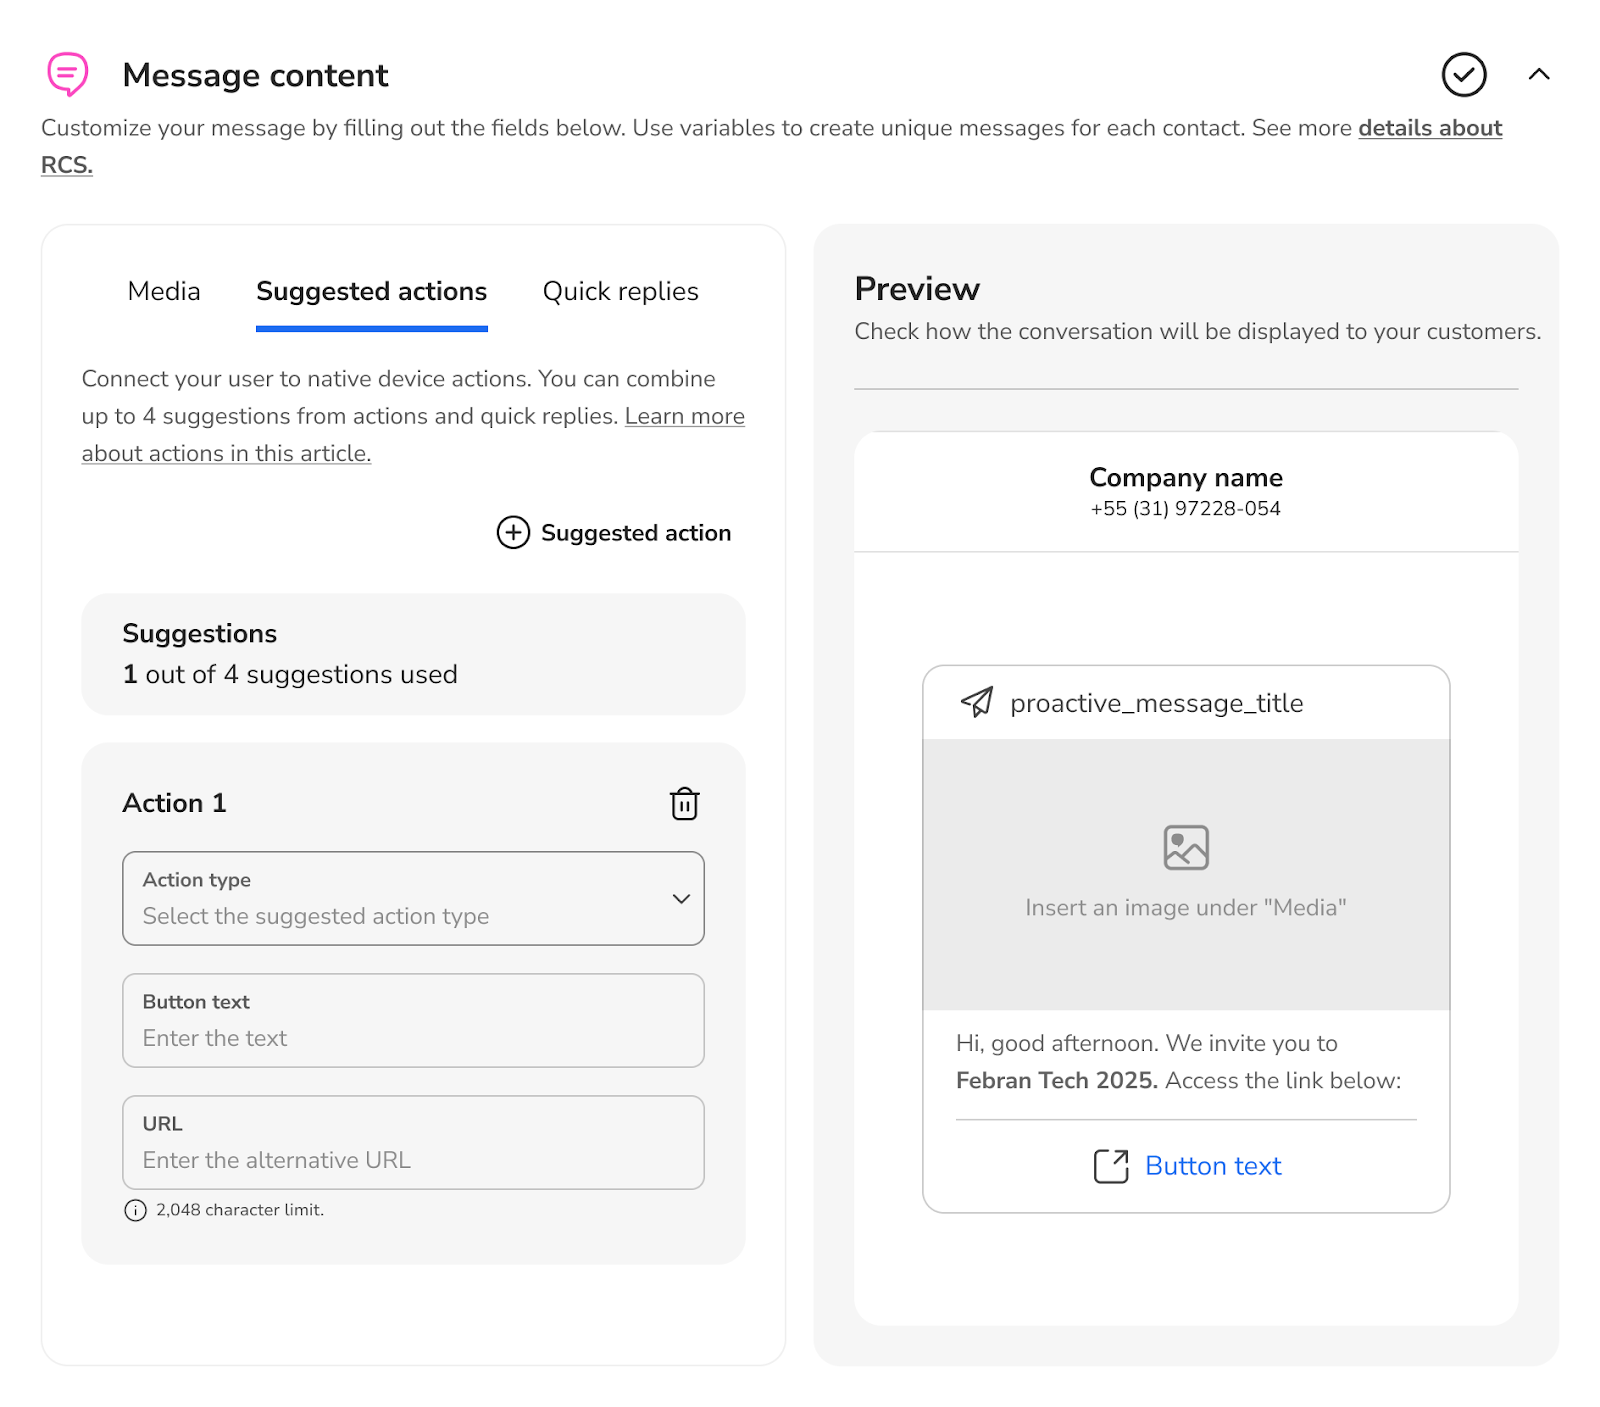Screen dimensions: 1600x1407
Task: Follow the Learn more about actions link
Action: [684, 417]
